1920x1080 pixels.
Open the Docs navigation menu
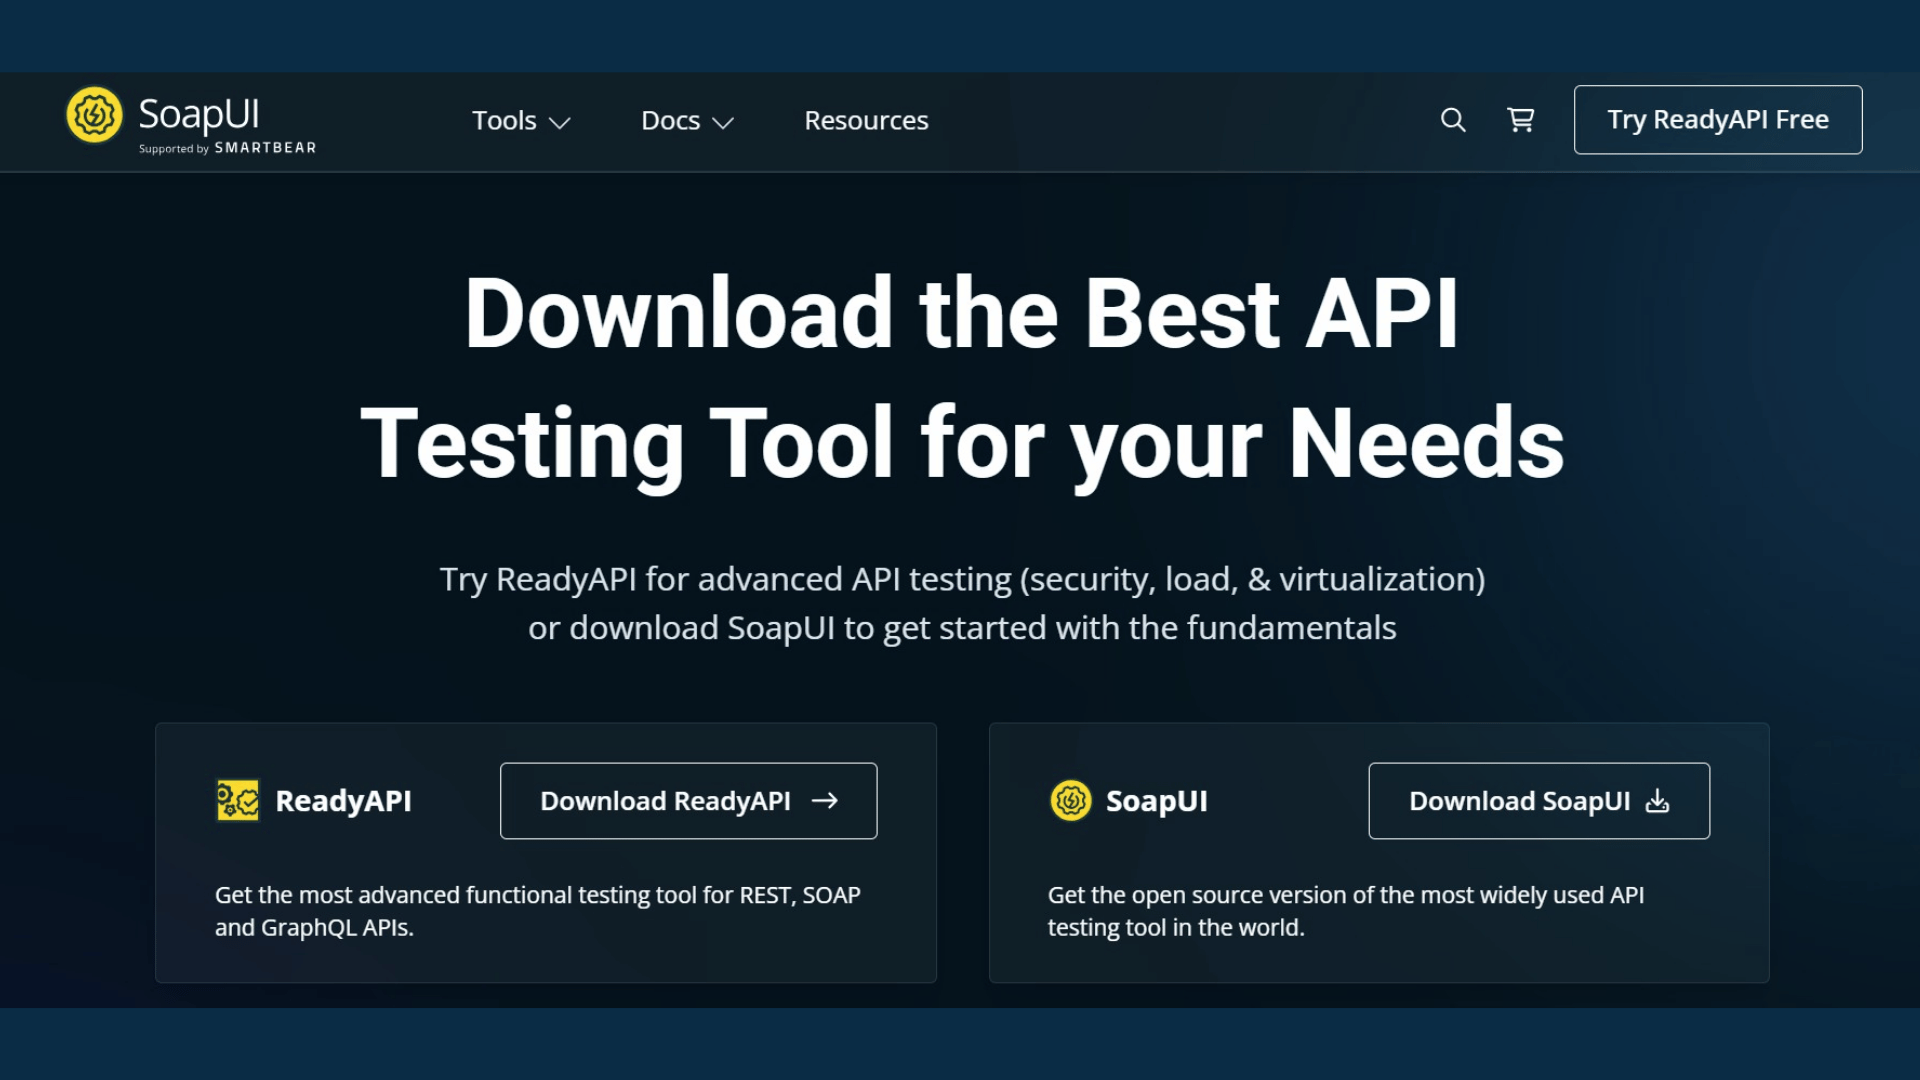pos(687,121)
